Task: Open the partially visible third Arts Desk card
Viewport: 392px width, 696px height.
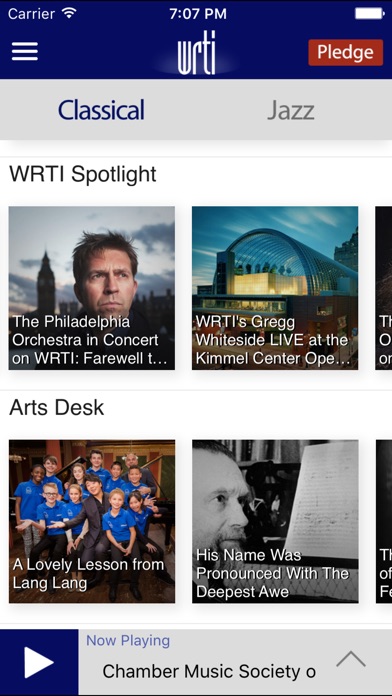Action: point(384,522)
